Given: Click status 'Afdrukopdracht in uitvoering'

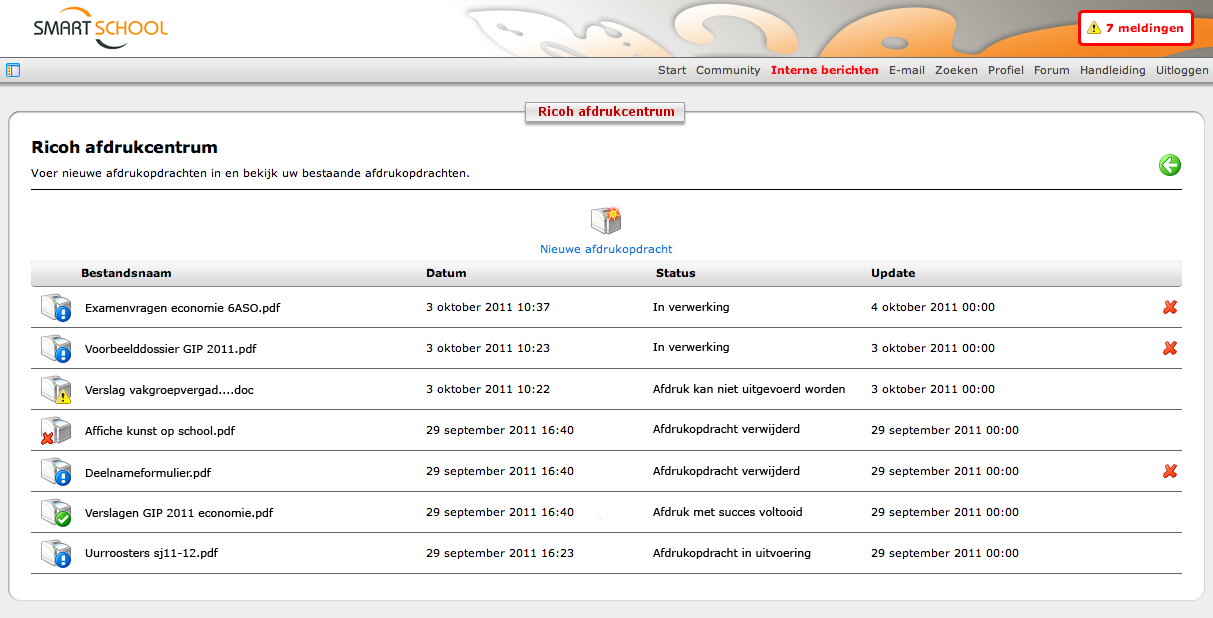Looking at the screenshot, I should tap(732, 553).
